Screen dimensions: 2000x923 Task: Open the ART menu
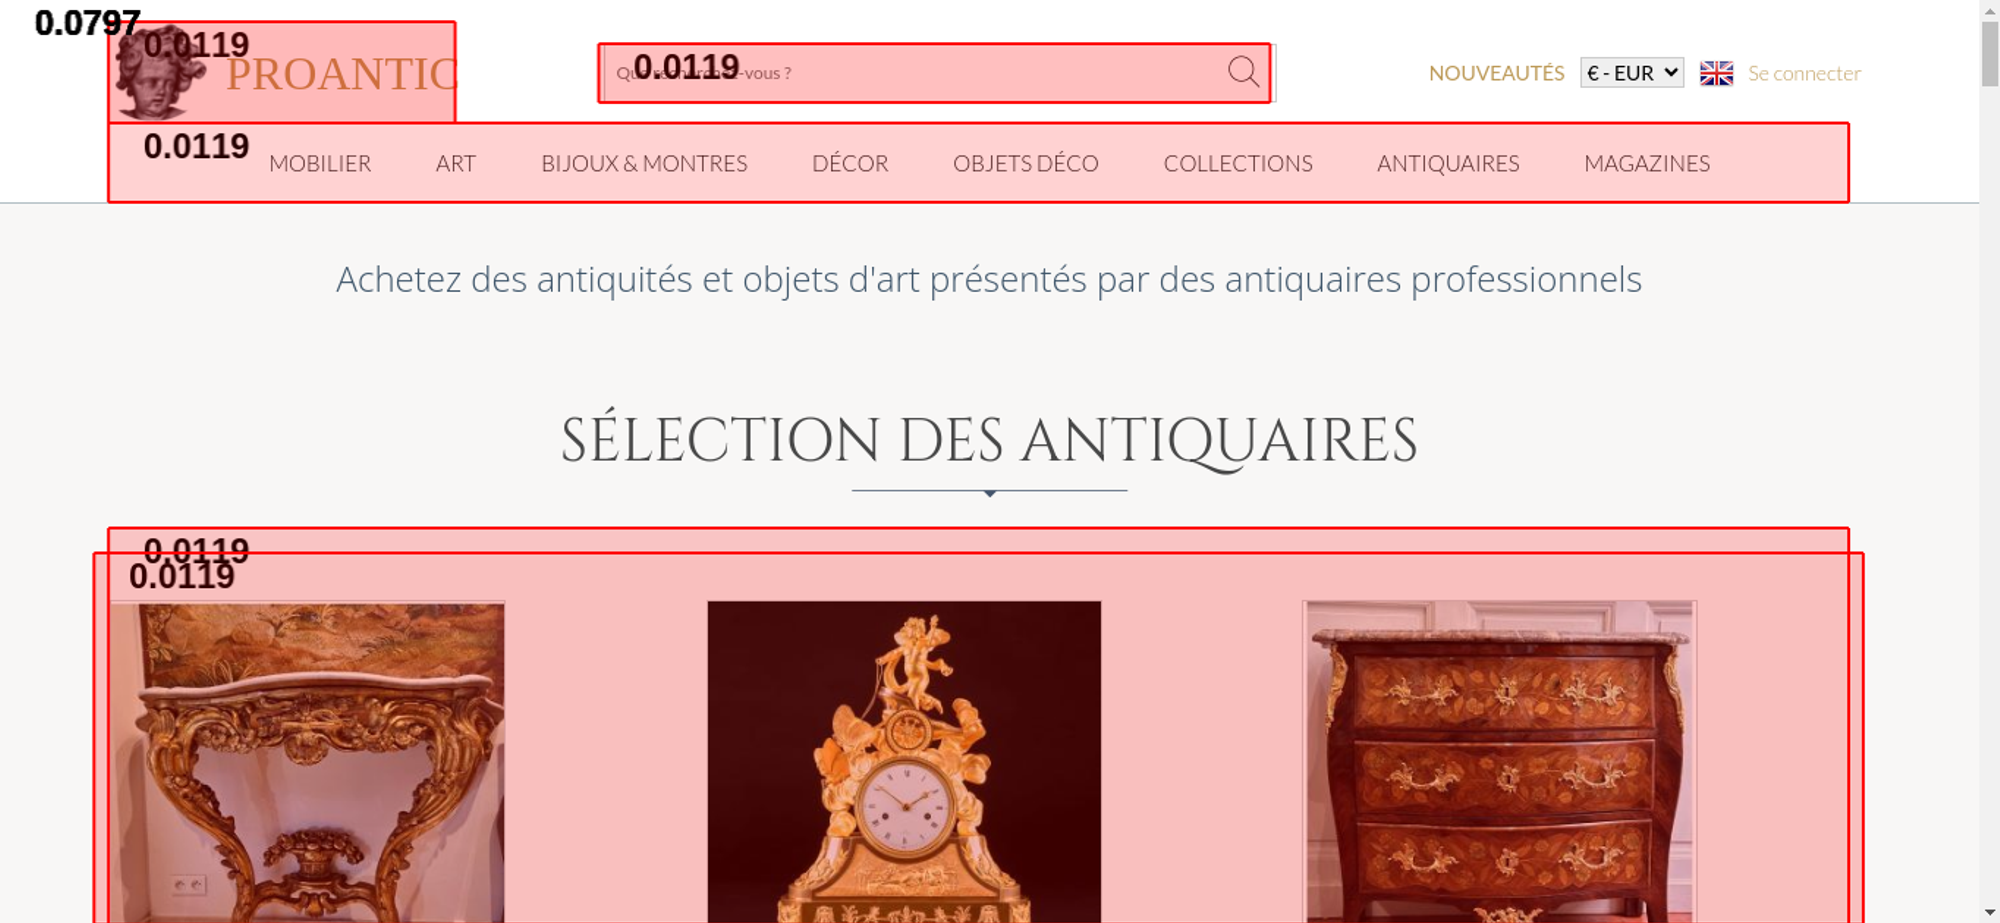pos(456,163)
